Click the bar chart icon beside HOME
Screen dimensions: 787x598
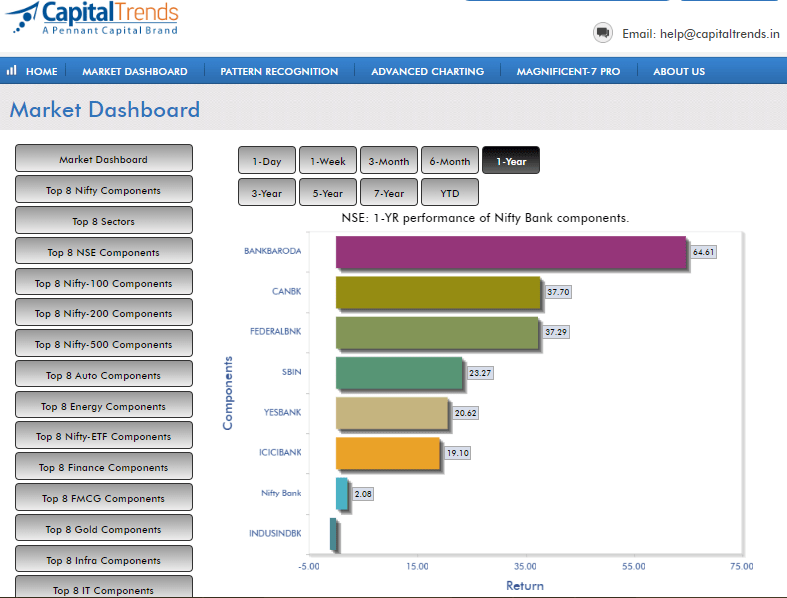[12, 70]
